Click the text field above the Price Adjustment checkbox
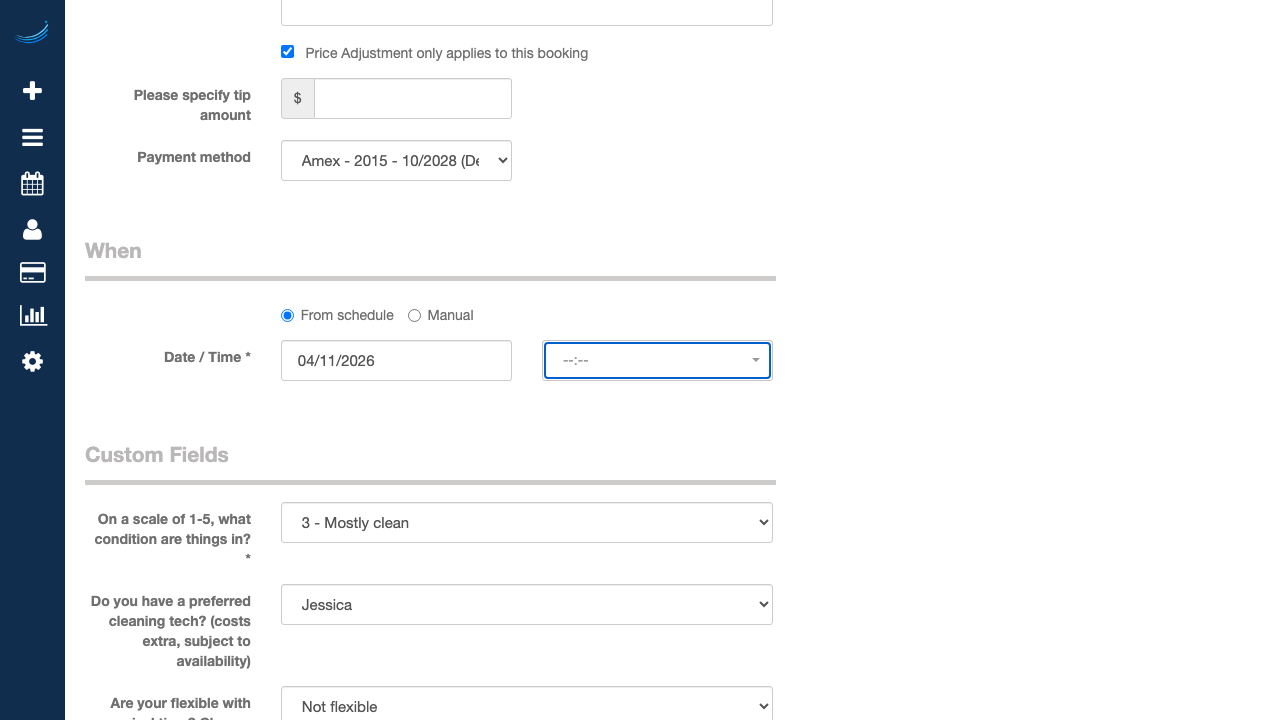Screen dimensions: 1280x720 click(526, 12)
